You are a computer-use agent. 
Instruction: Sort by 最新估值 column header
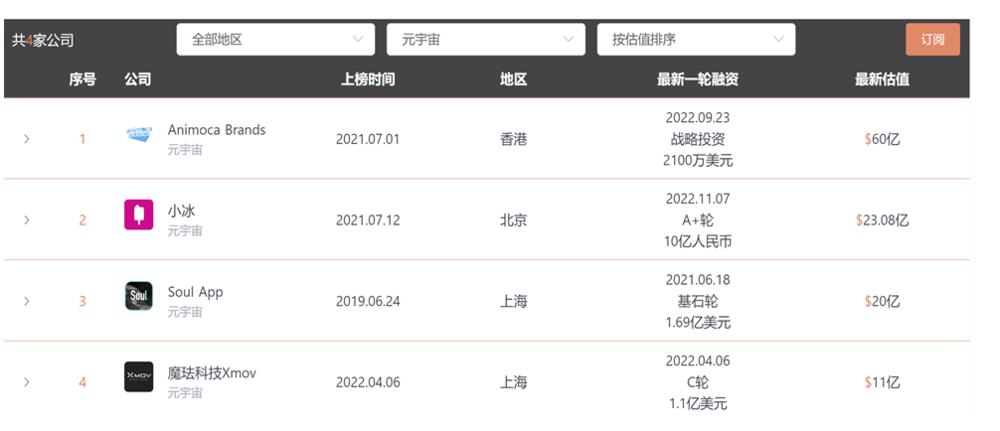point(882,80)
